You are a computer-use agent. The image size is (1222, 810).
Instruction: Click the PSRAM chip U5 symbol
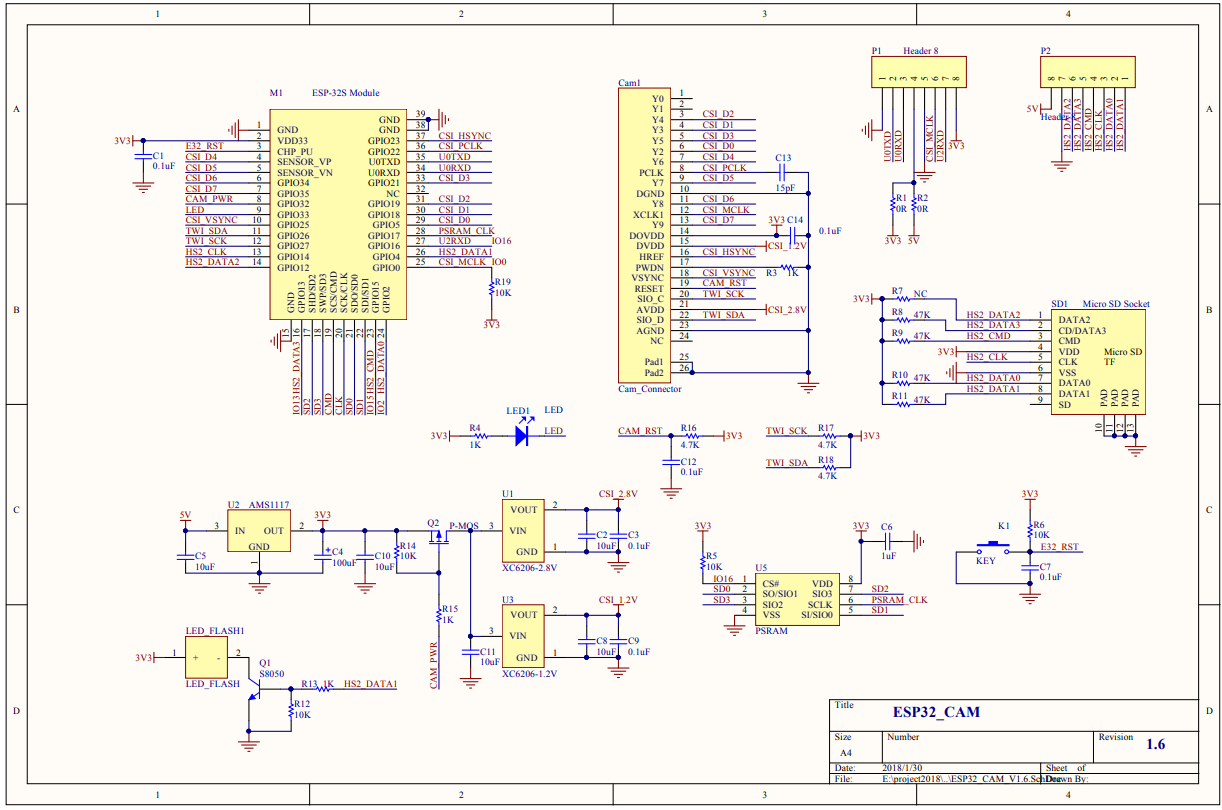(795, 600)
